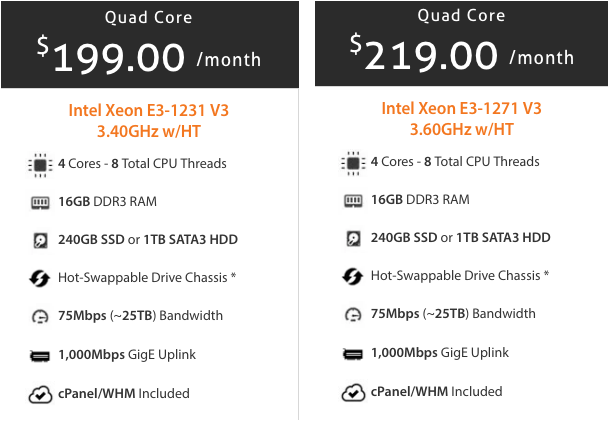Viewport: 610px width, 421px height.
Task: Click the cPanel cloud checkmark icon in the $199 plan
Action: [40, 394]
